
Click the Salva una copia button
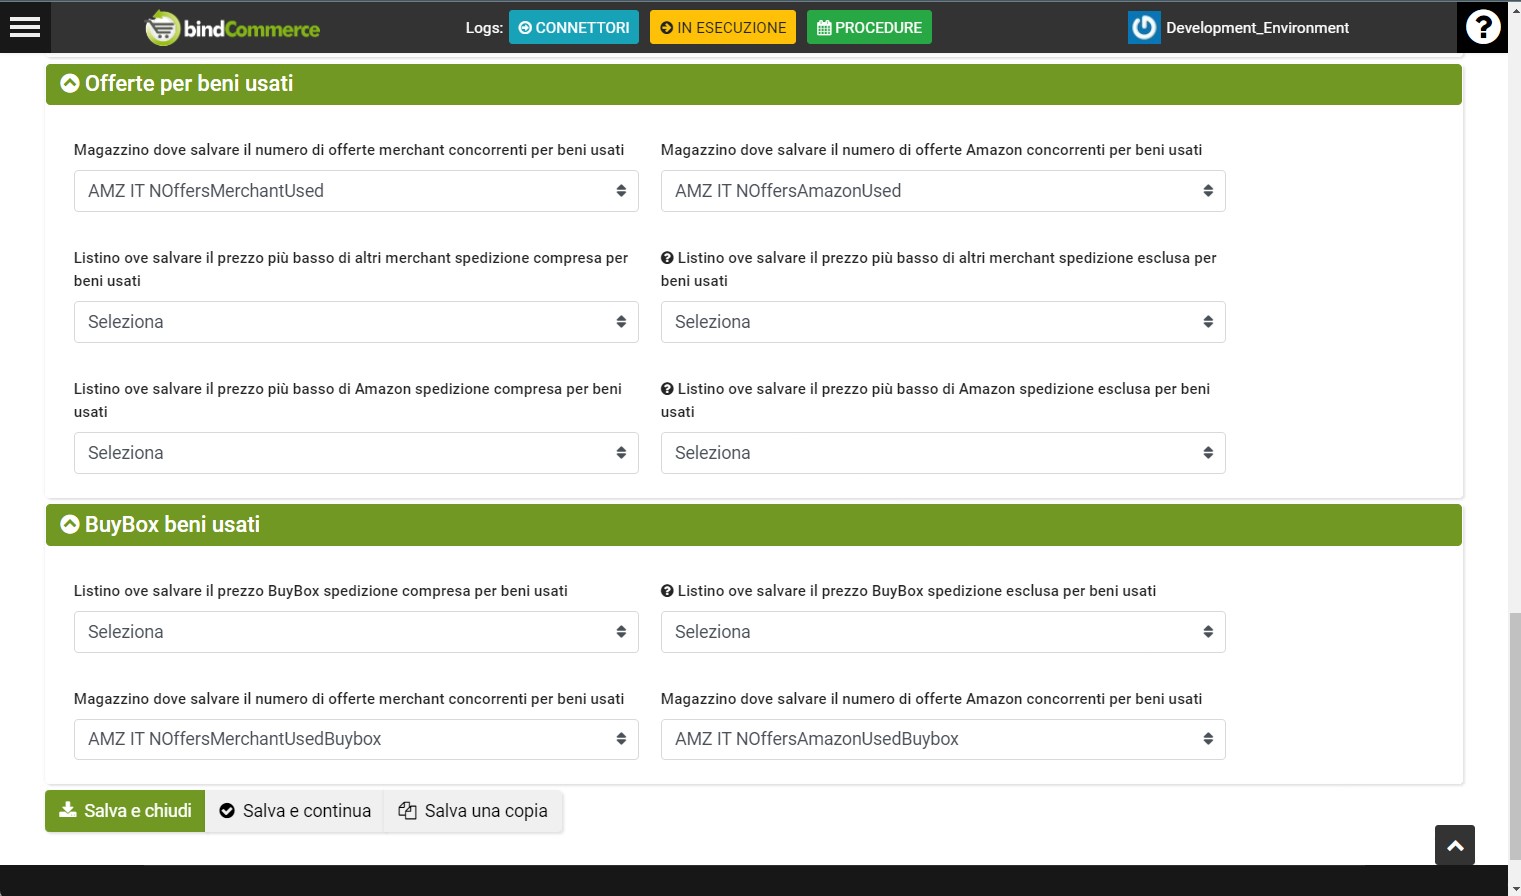pos(473,810)
